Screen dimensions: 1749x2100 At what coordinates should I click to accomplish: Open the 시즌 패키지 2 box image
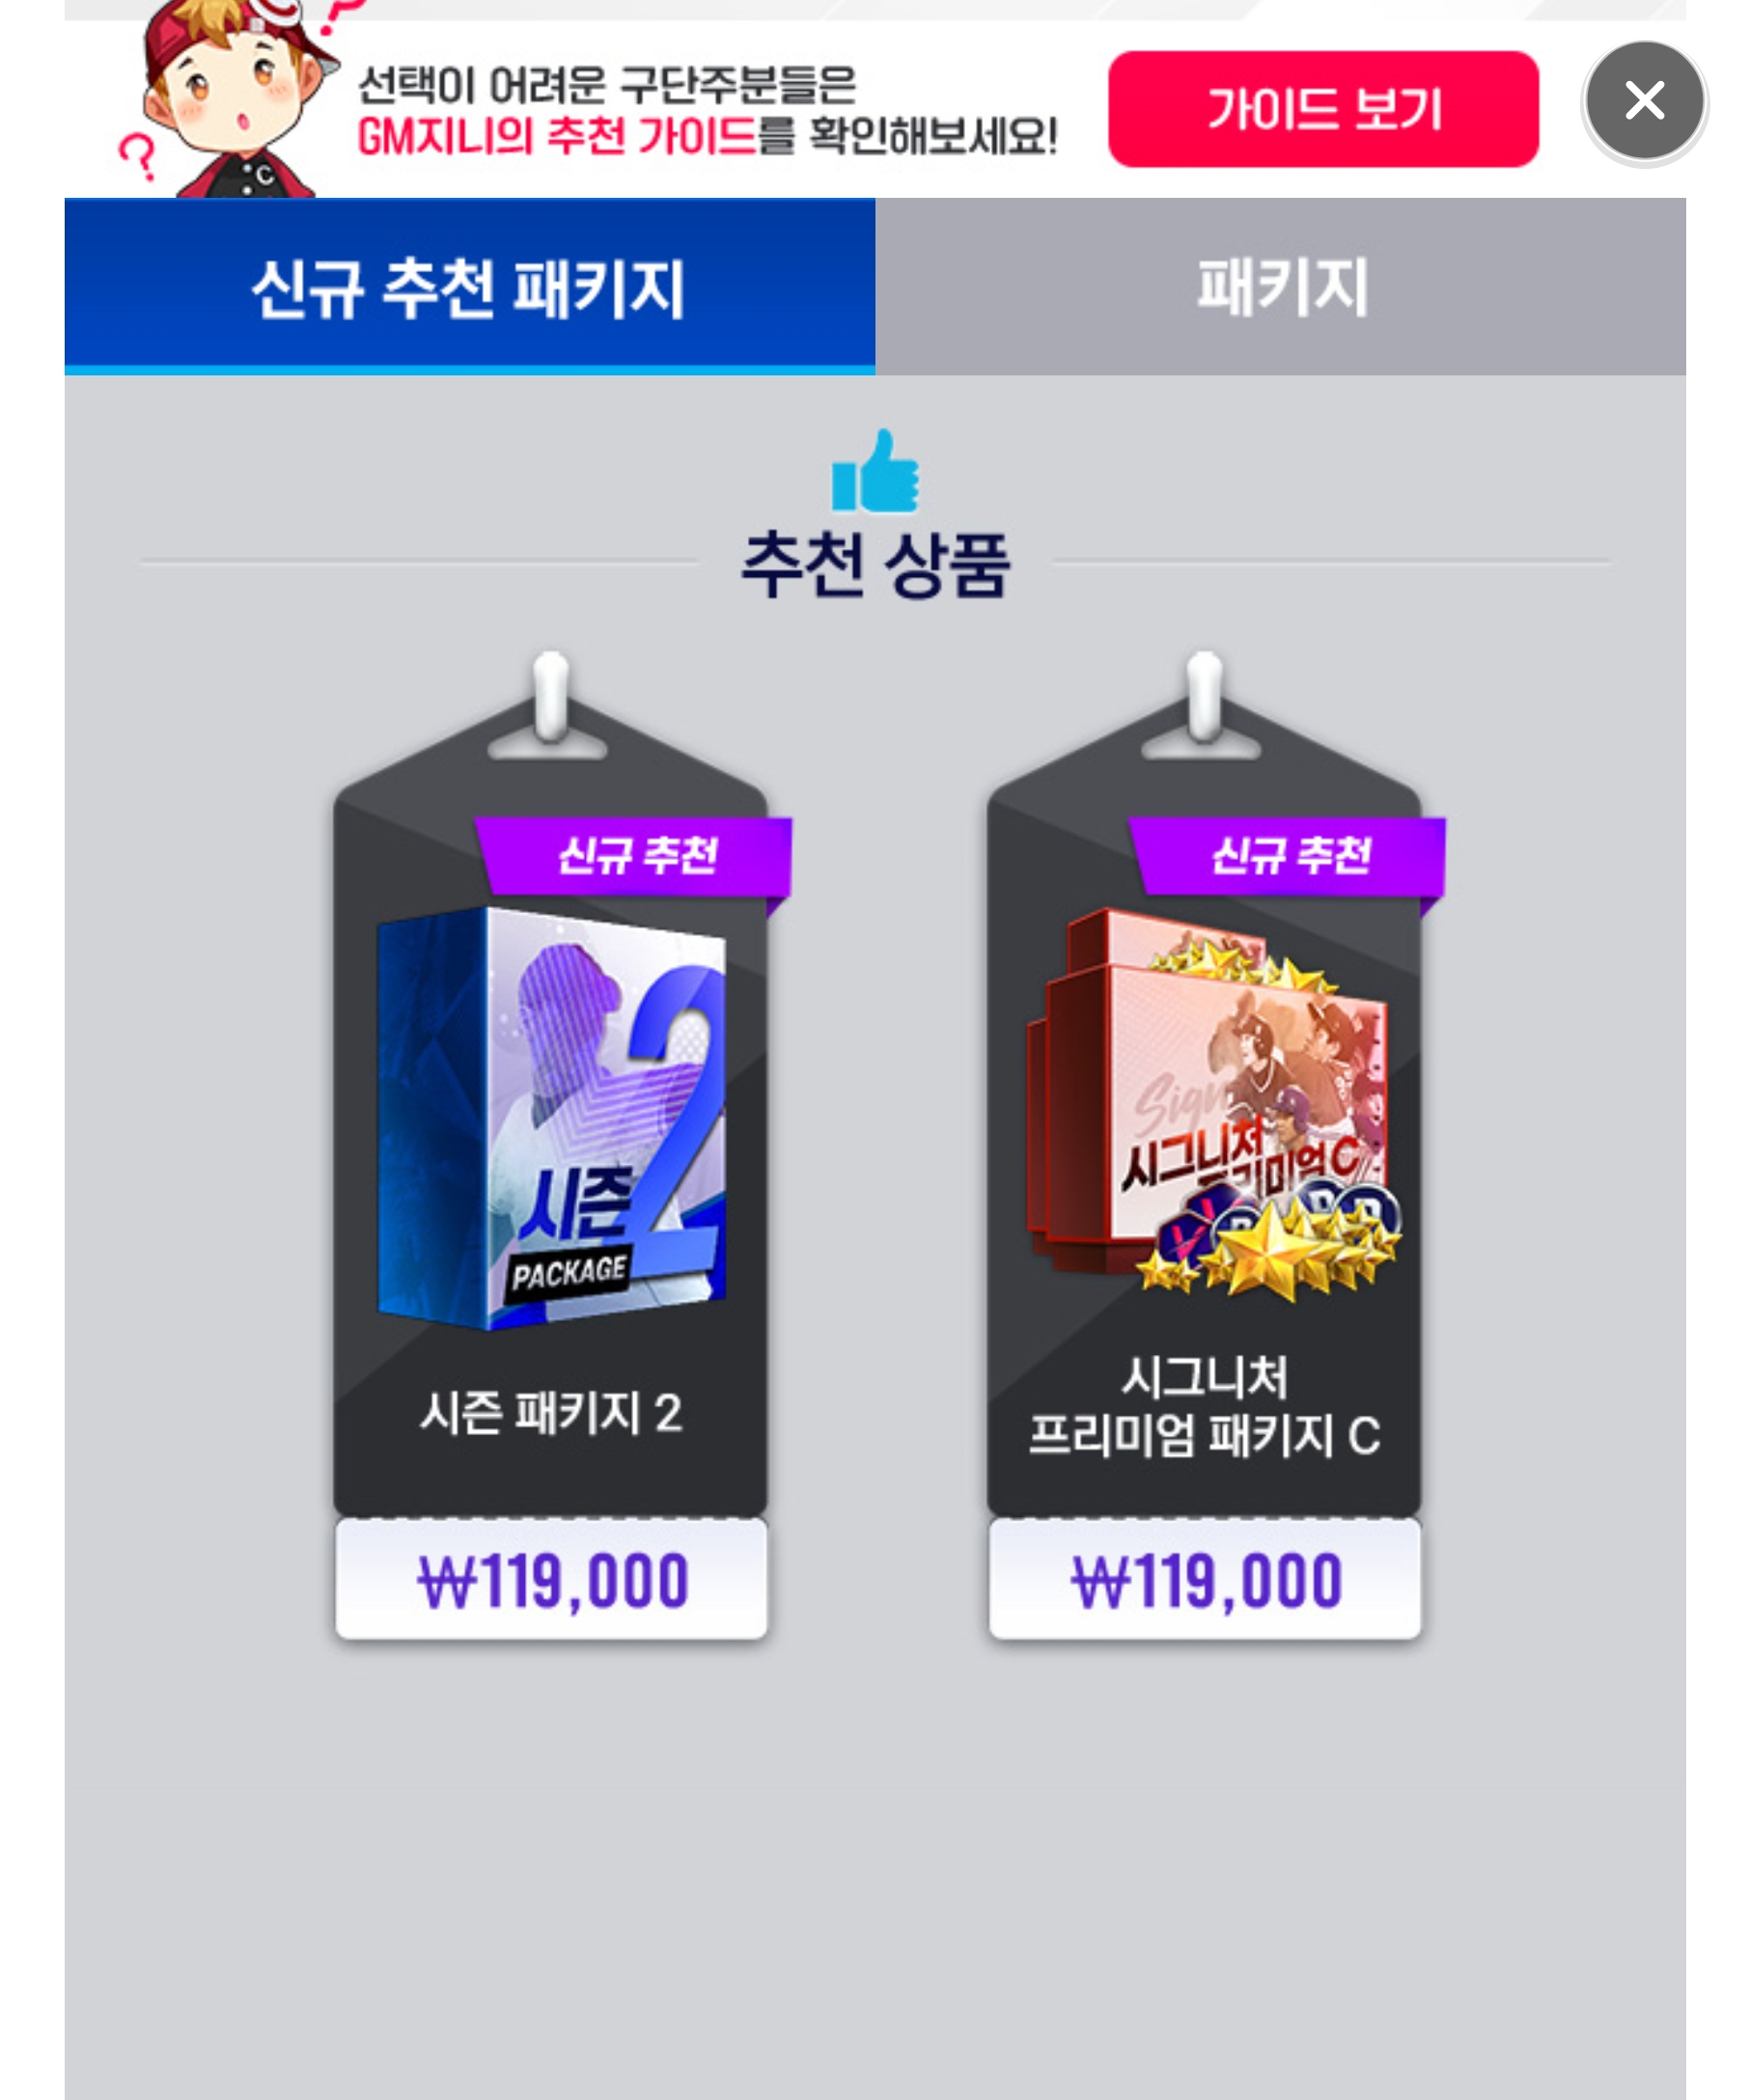click(x=551, y=1118)
